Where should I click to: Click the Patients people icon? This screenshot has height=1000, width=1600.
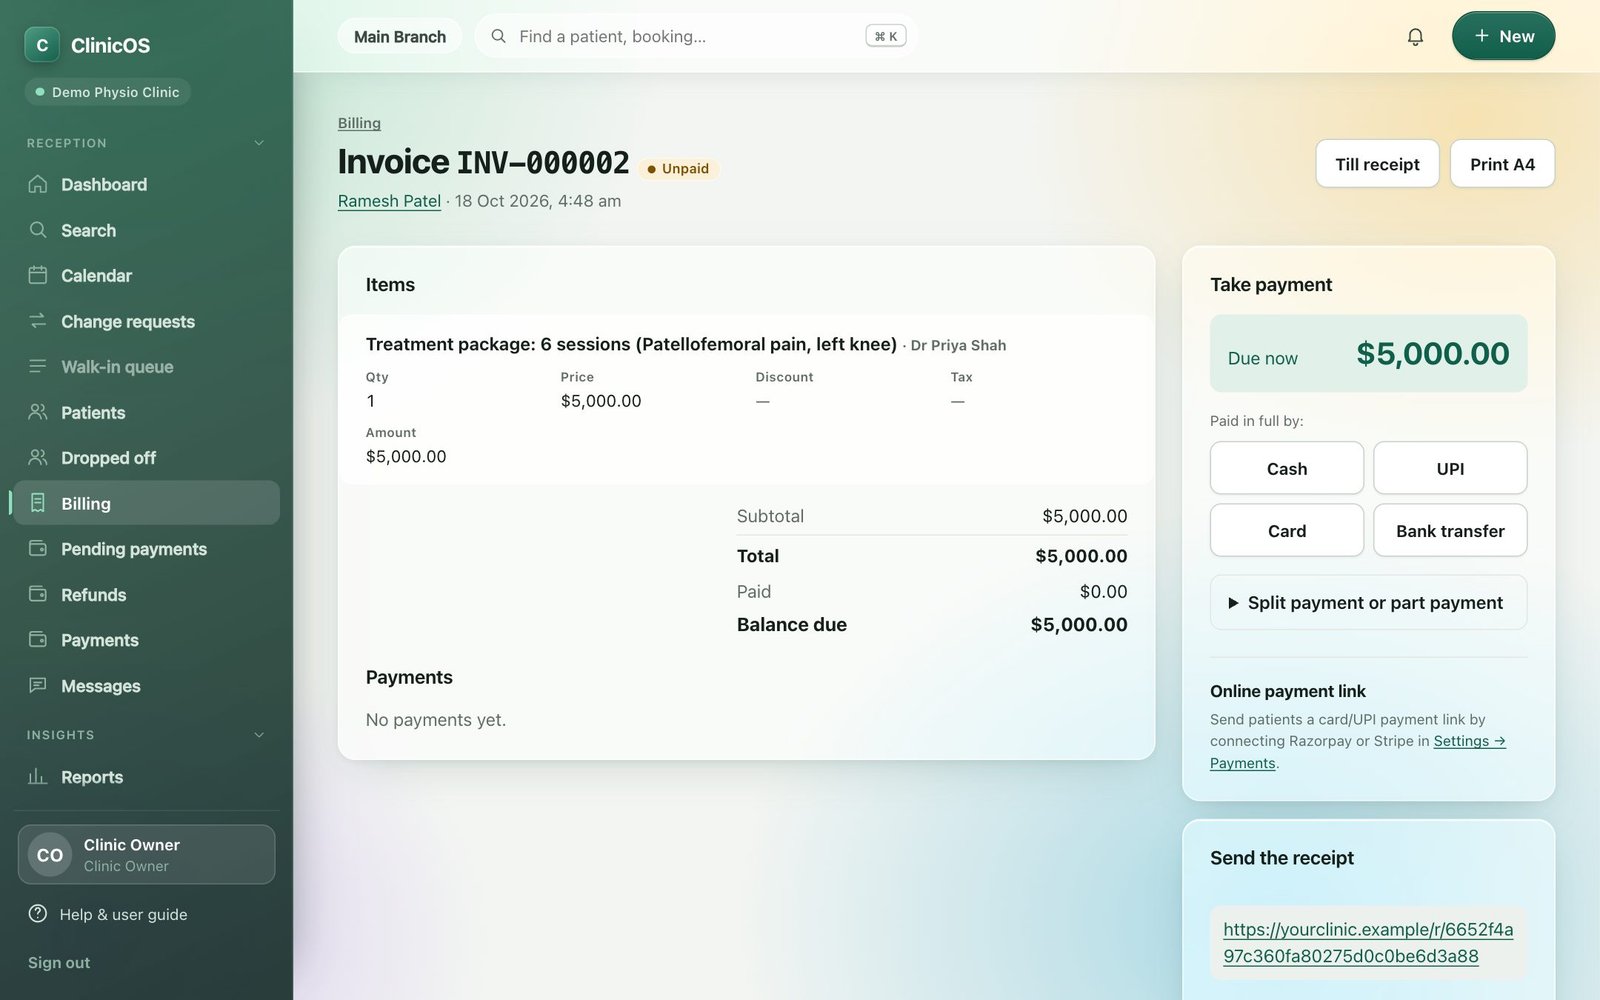coord(38,412)
